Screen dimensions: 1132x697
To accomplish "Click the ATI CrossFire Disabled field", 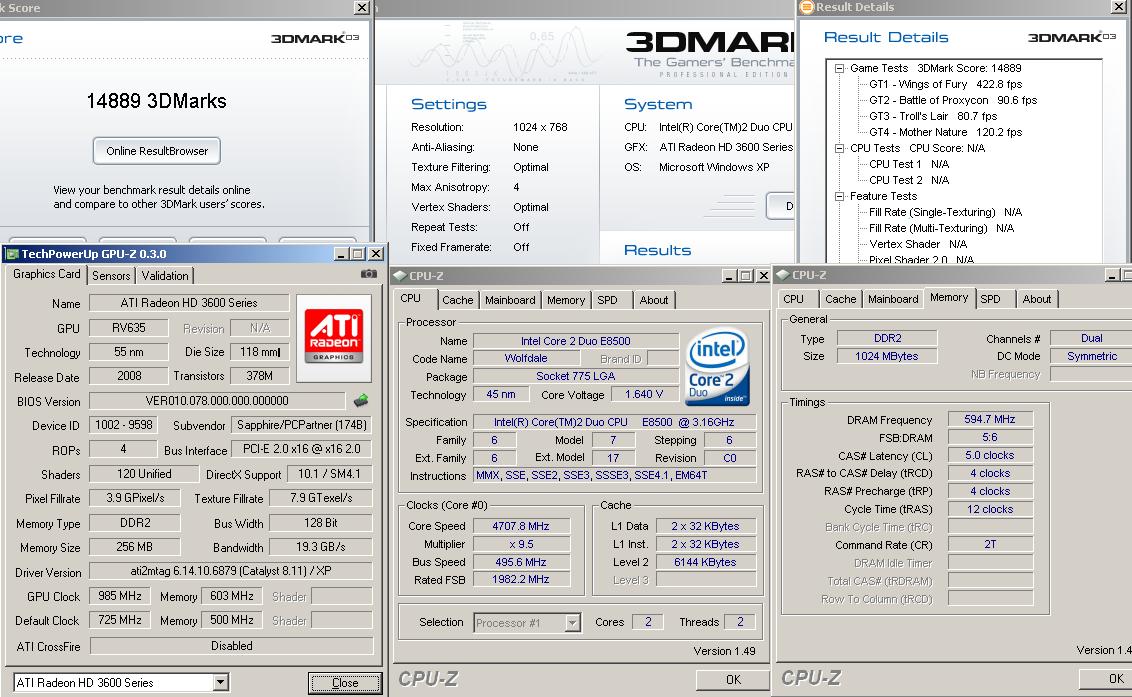I will click(231, 646).
